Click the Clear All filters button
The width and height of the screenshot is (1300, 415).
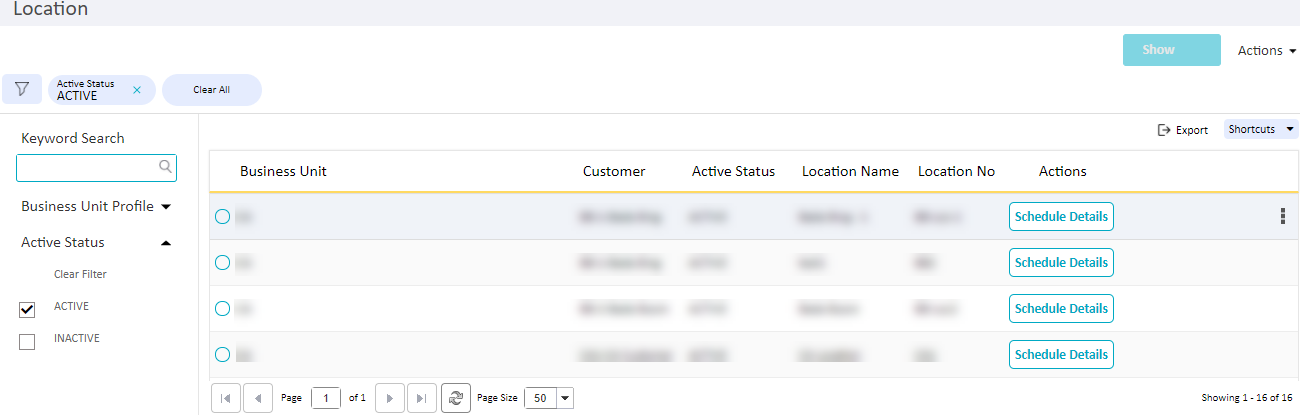pos(211,90)
